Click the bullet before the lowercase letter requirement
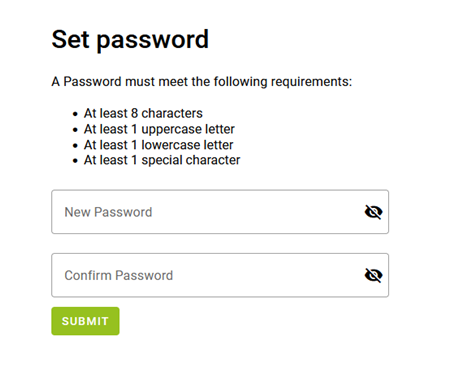This screenshot has height=372, width=464. pos(75,146)
